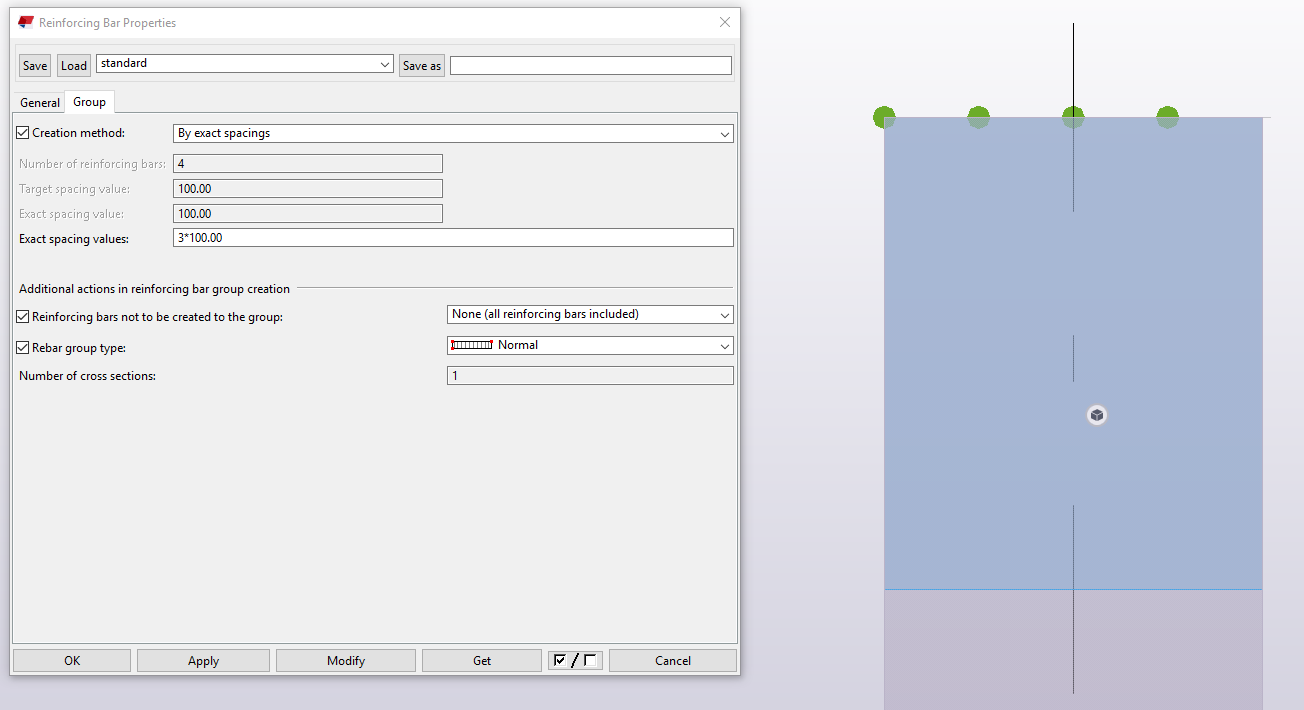Viewport: 1304px width, 710px height.
Task: Open the standard saved settings dropdown
Action: click(x=245, y=64)
